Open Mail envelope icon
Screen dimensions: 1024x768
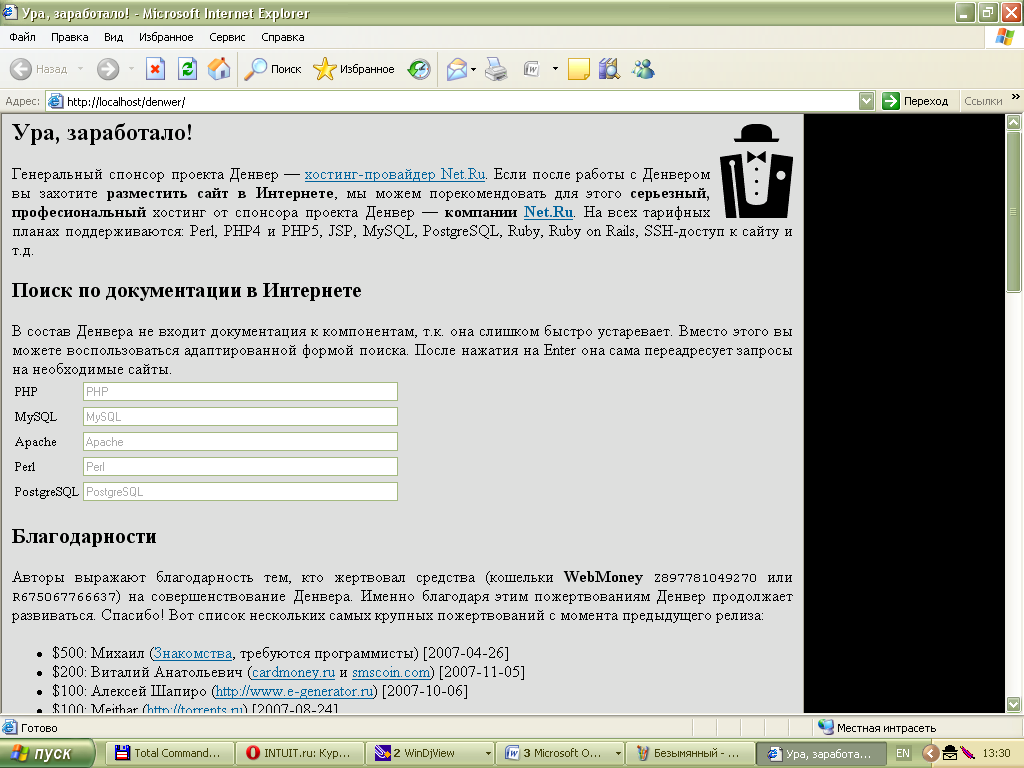[456, 69]
